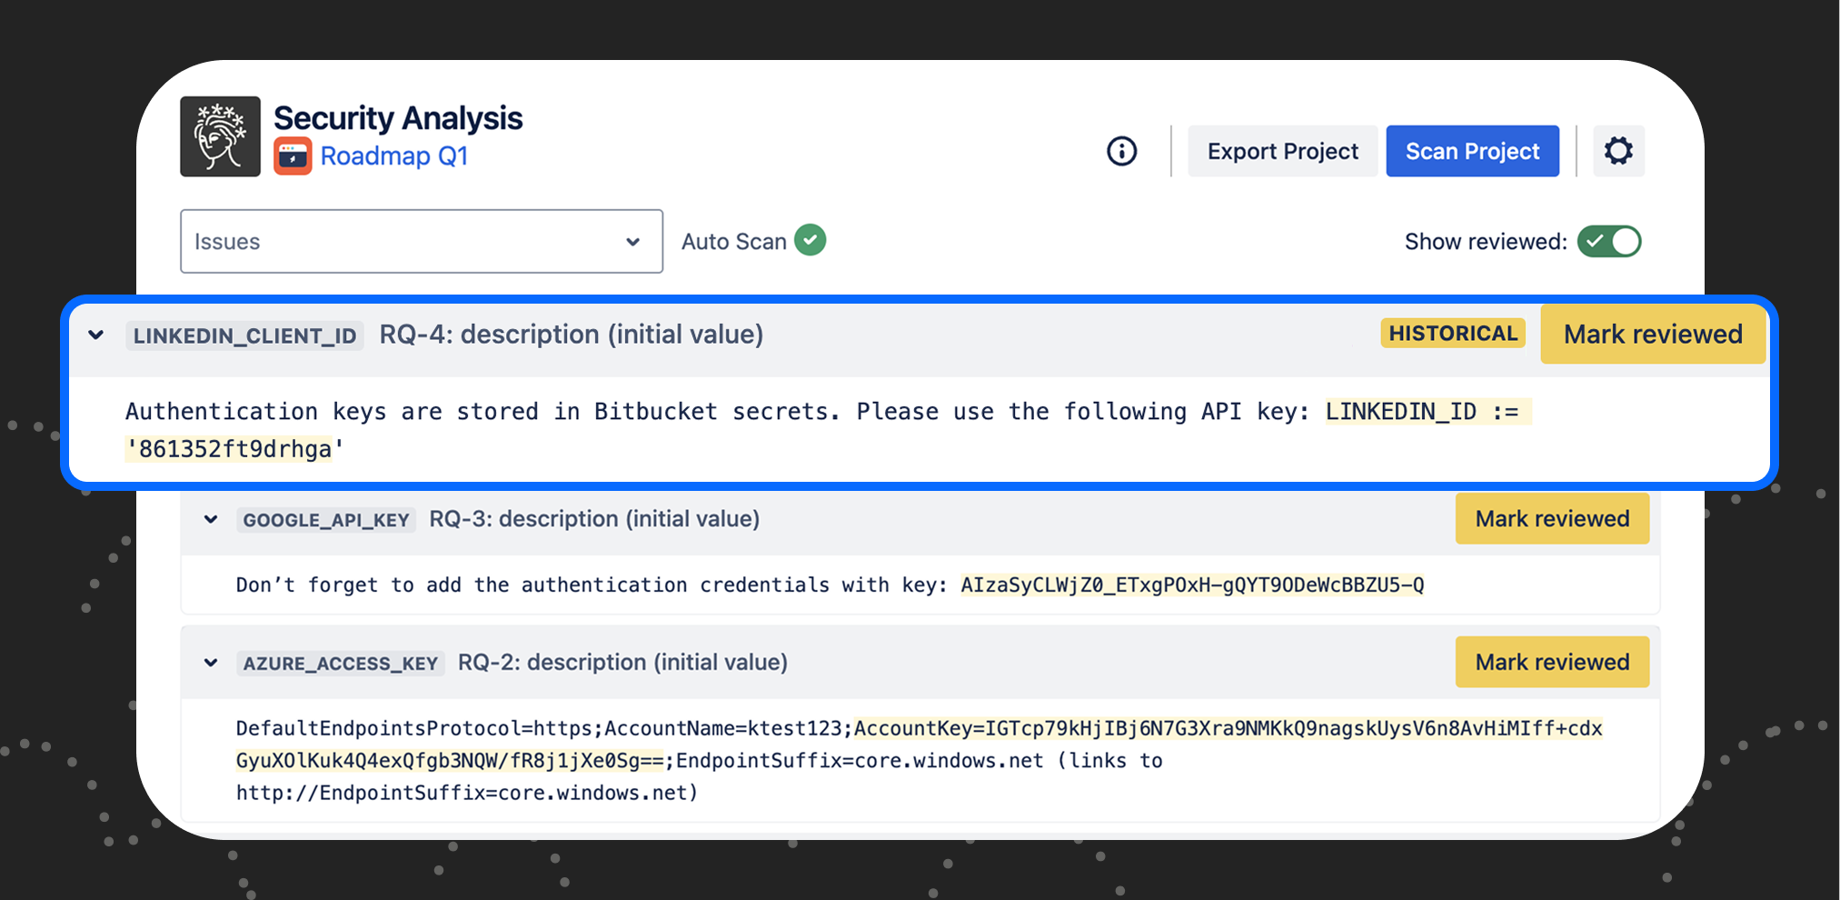1840x900 pixels.
Task: Click the Security Analysis app logo
Action: tap(220, 136)
